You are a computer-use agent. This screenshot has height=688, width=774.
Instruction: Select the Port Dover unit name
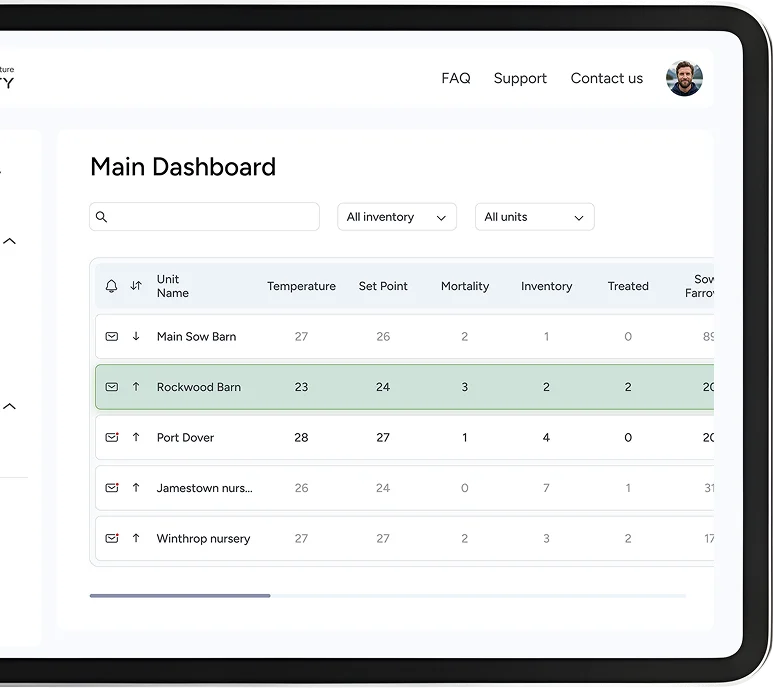(x=186, y=437)
